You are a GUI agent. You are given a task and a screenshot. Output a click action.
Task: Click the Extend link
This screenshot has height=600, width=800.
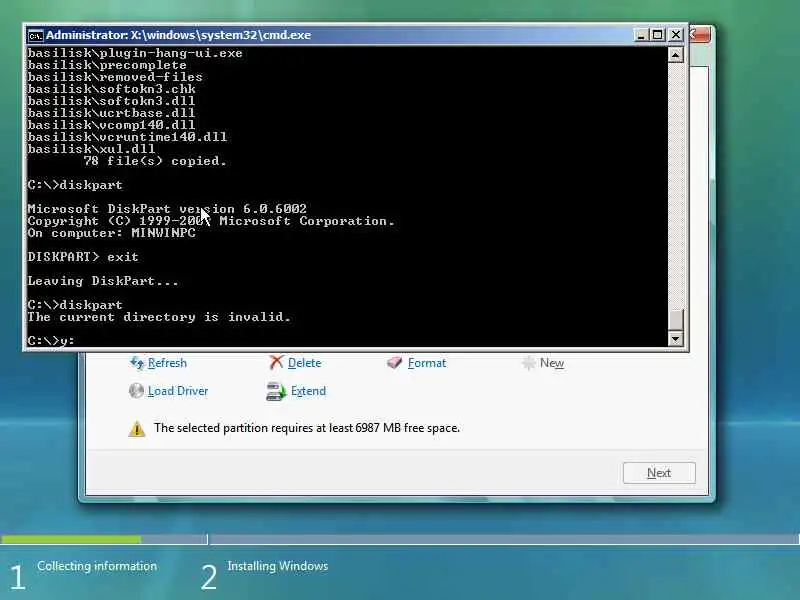[308, 391]
